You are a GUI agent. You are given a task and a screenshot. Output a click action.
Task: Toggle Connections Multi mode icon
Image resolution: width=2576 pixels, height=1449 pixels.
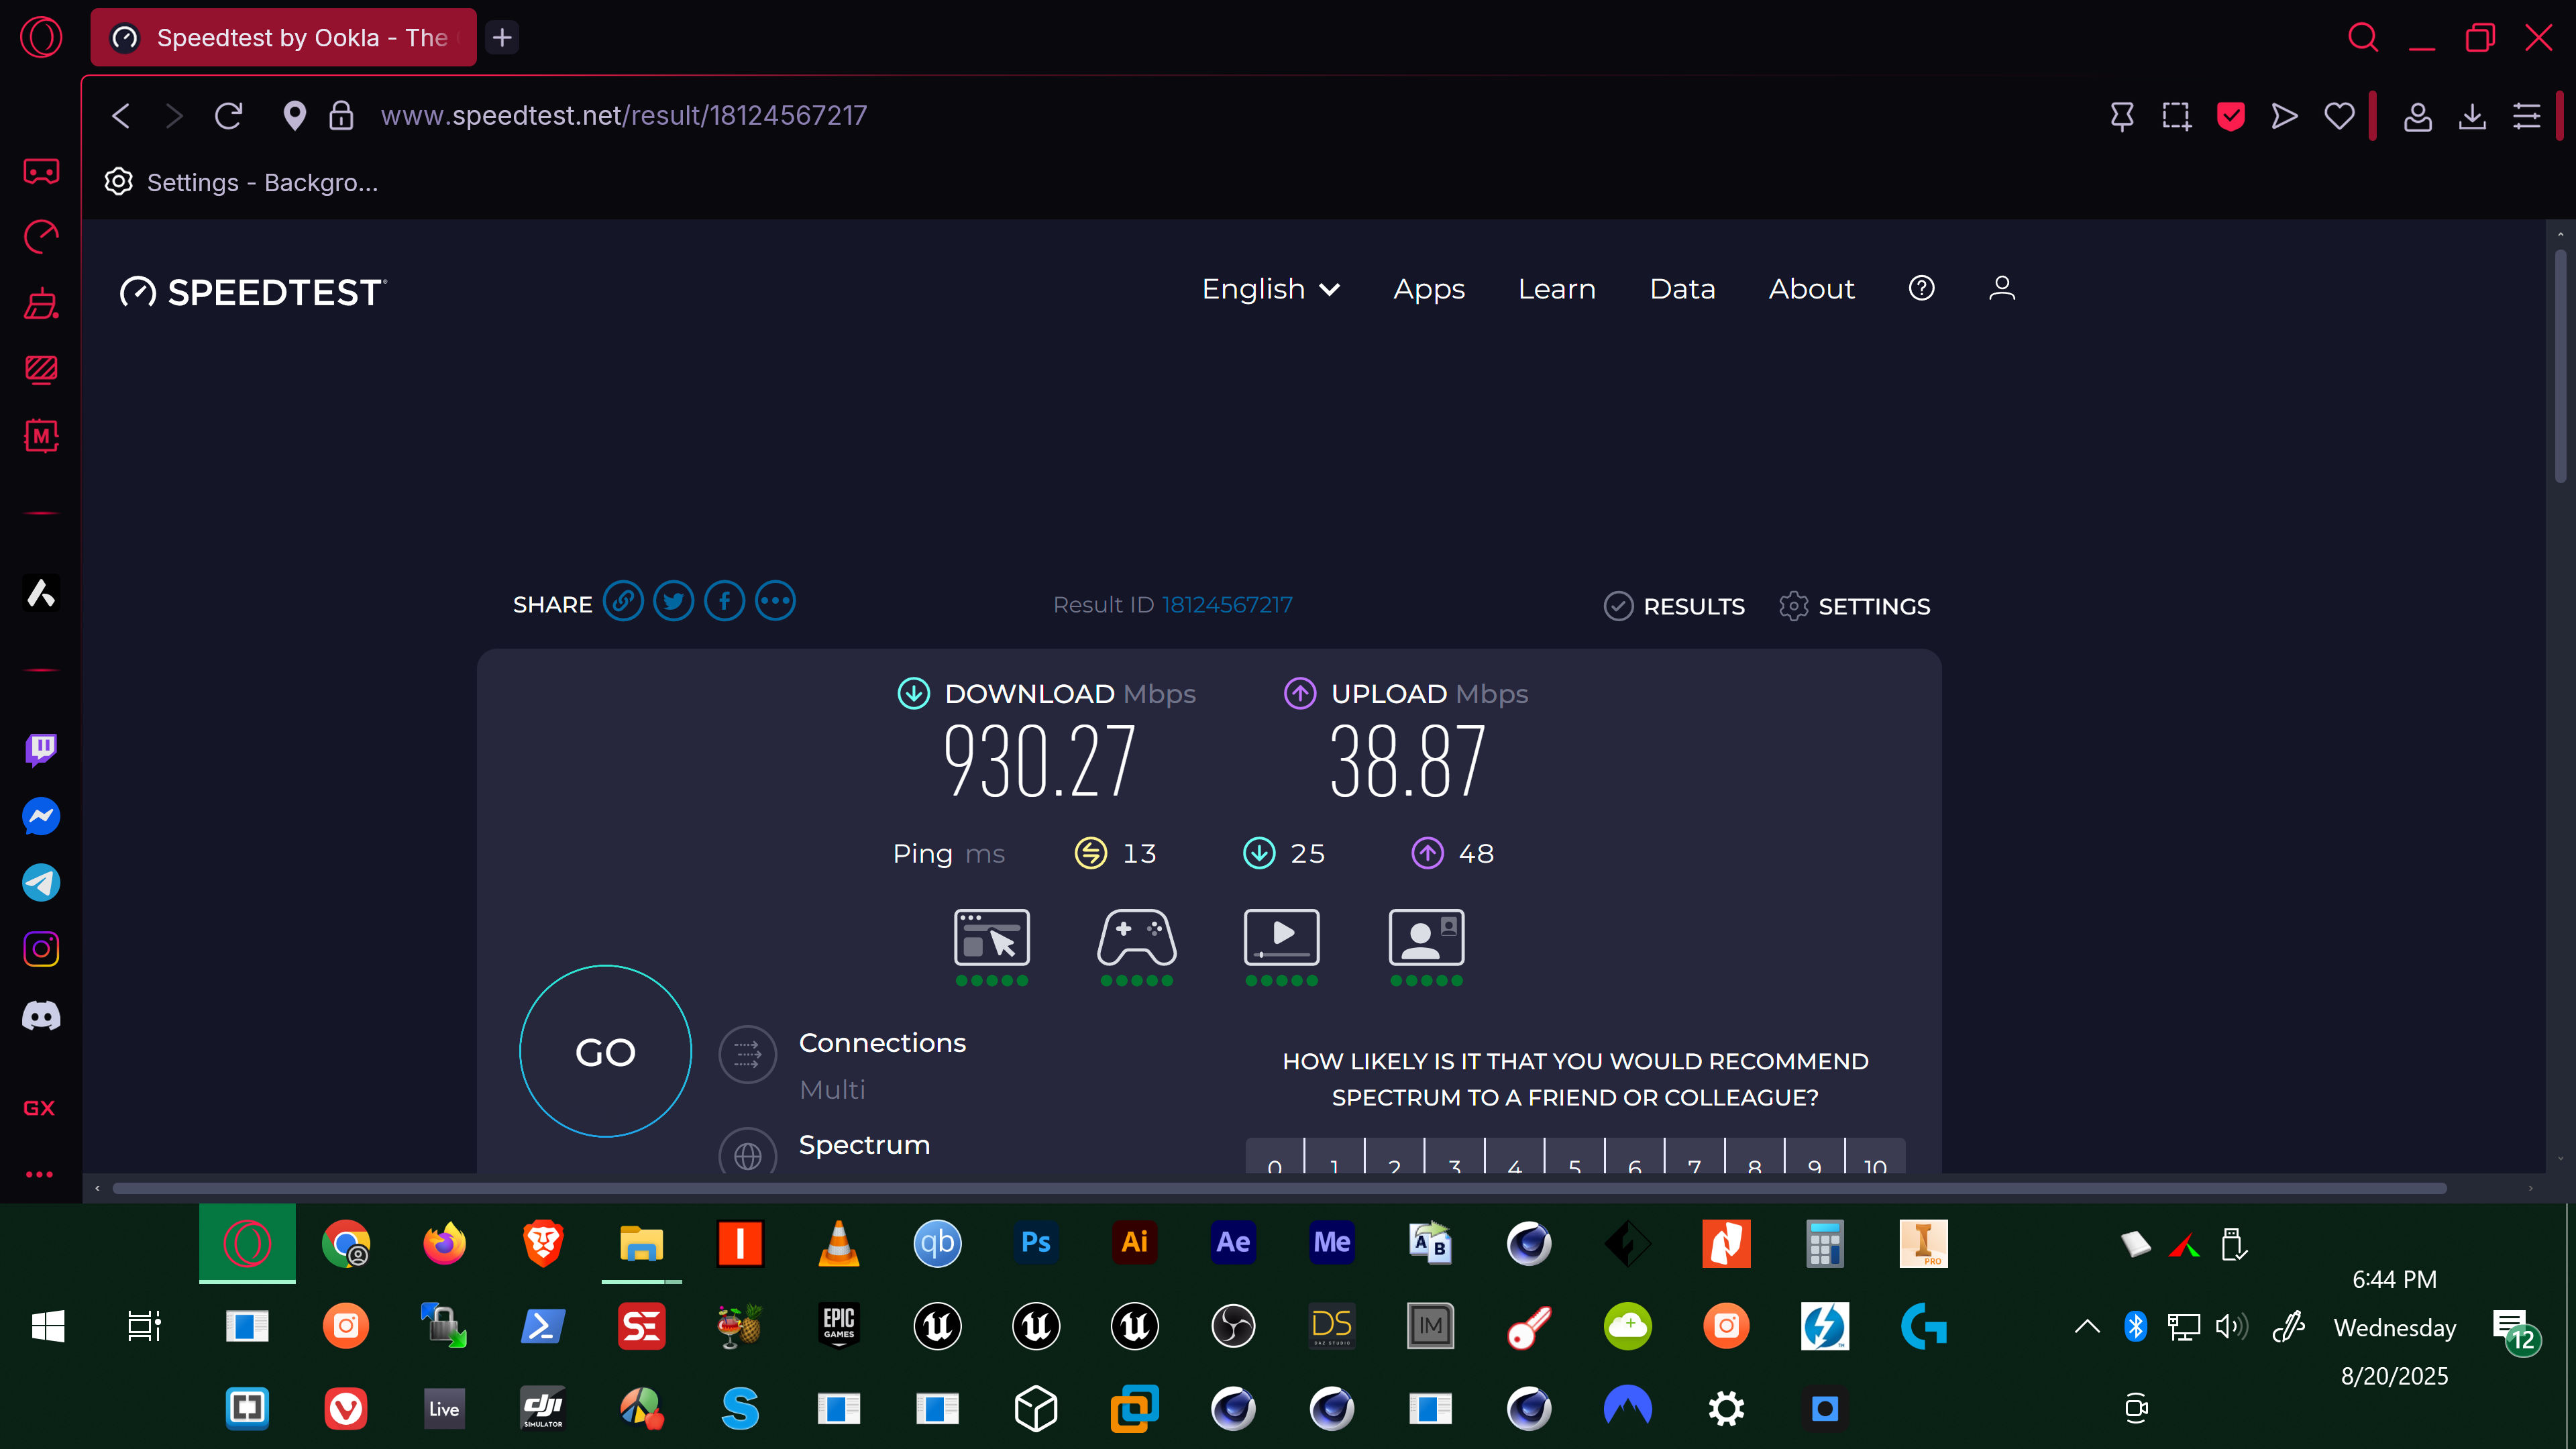point(747,1054)
